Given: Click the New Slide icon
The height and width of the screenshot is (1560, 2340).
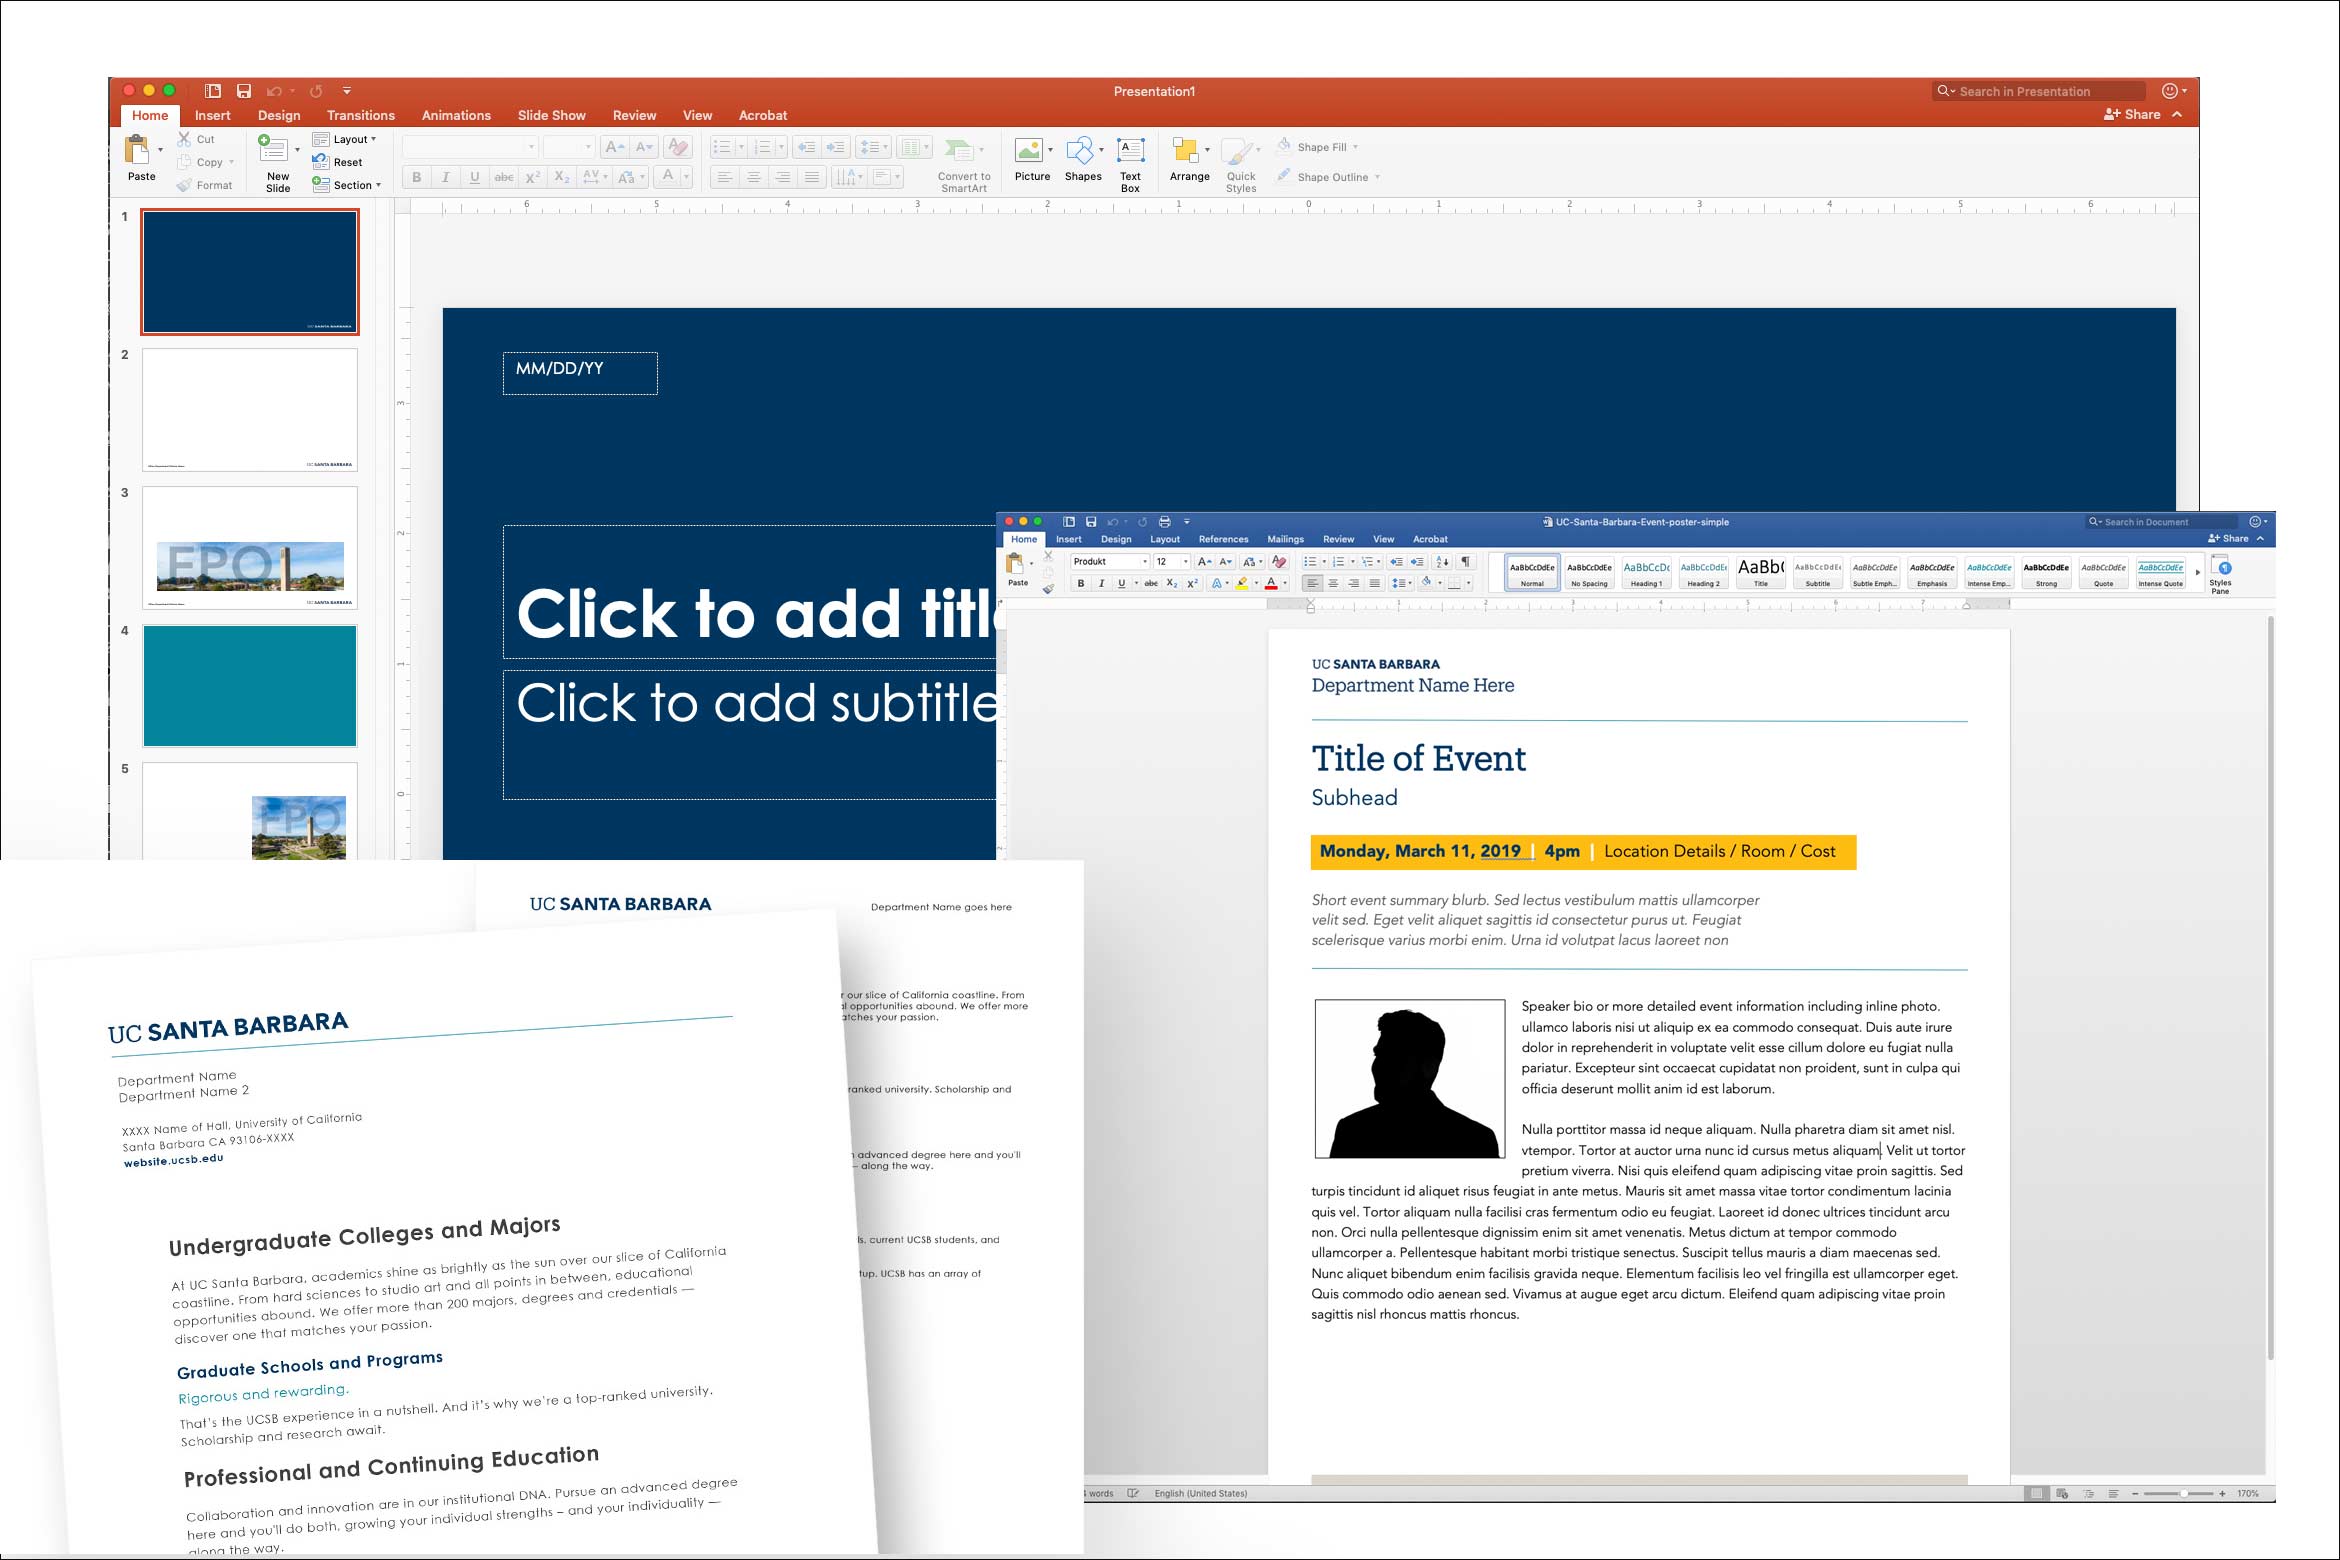Looking at the screenshot, I should pyautogui.click(x=273, y=150).
